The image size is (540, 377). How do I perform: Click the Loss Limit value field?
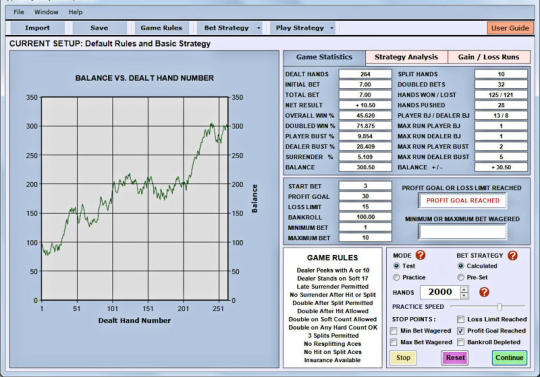(x=365, y=207)
